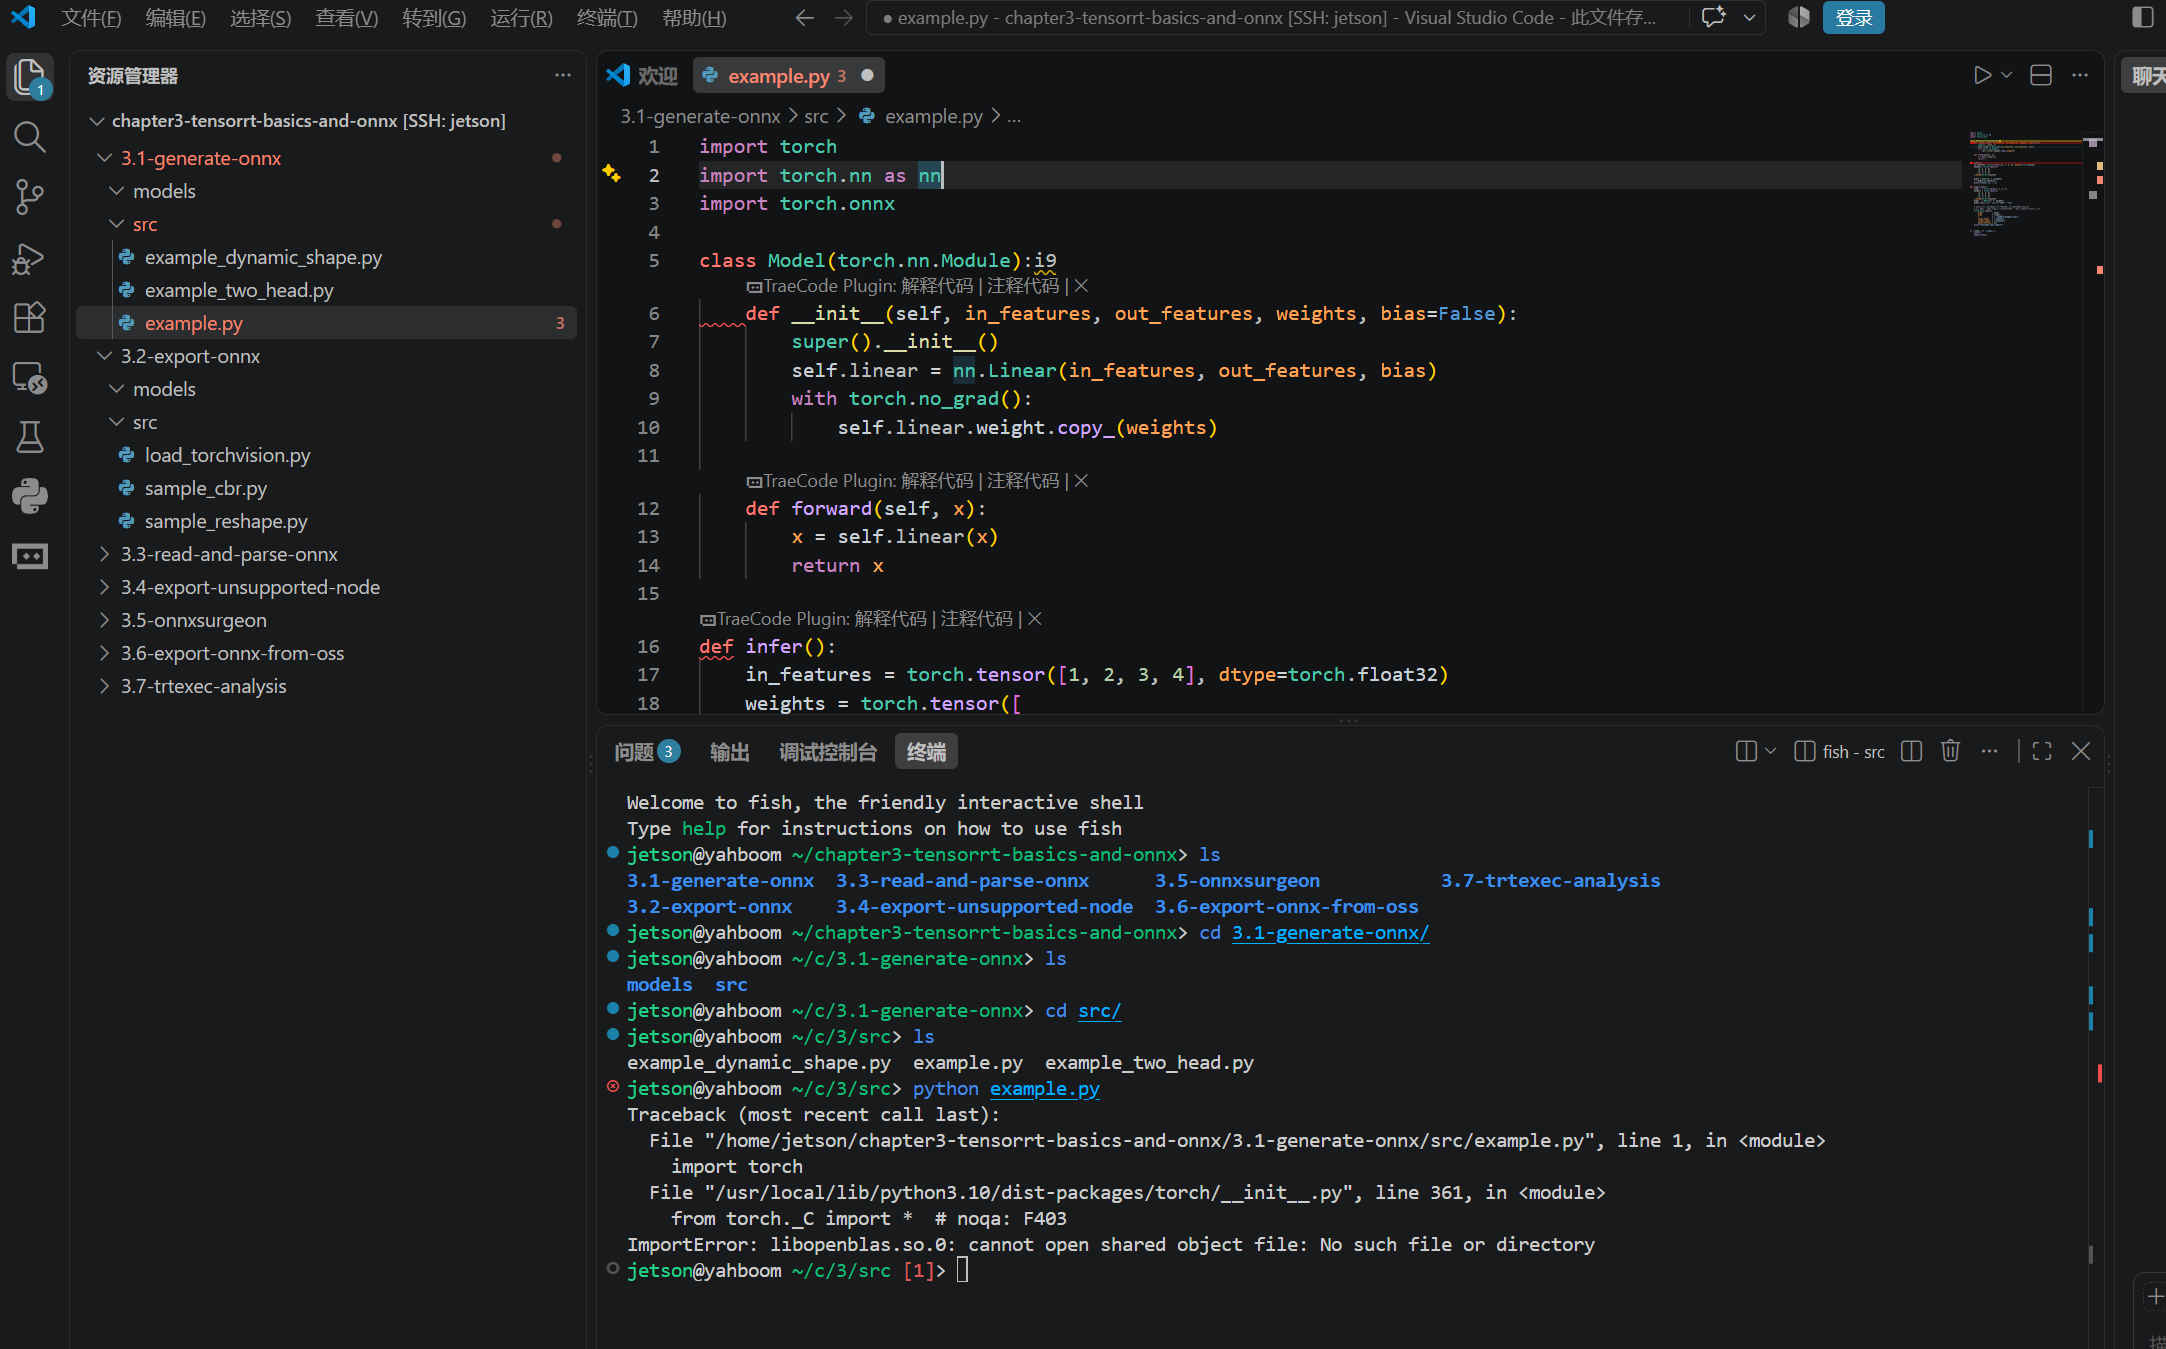Switch to the 欢迎 tab

(x=642, y=76)
